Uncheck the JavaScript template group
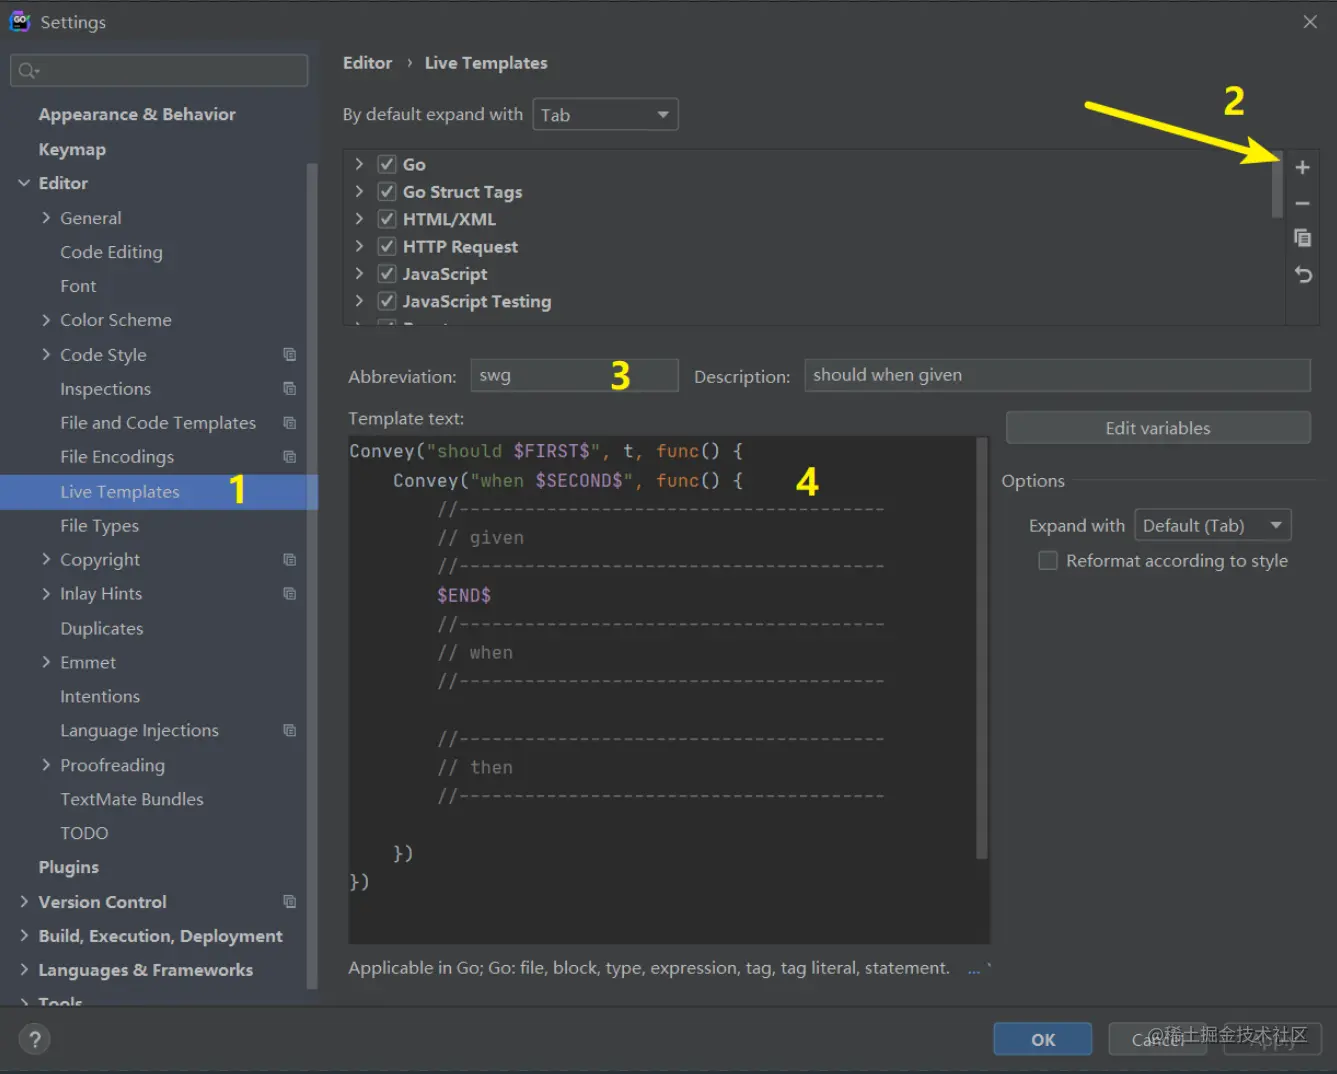Image resolution: width=1337 pixels, height=1074 pixels. (387, 273)
